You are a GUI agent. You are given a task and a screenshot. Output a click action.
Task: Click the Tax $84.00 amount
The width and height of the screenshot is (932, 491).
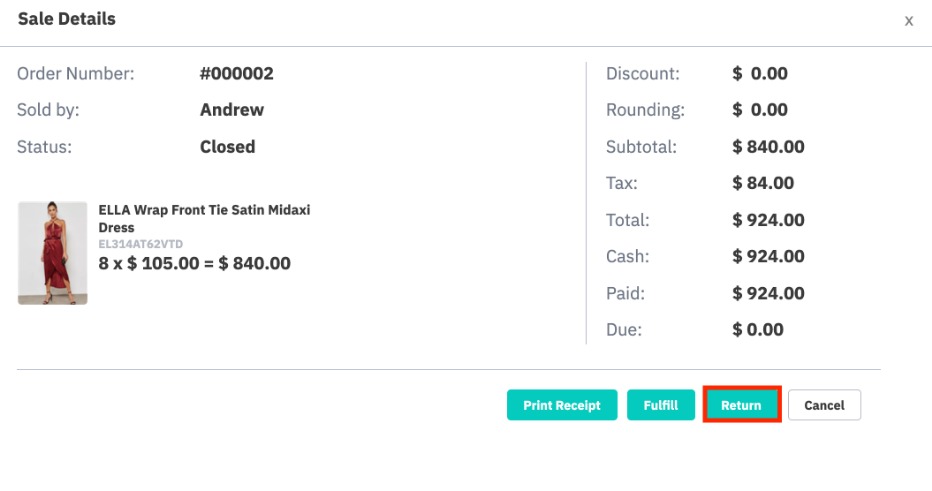point(763,182)
